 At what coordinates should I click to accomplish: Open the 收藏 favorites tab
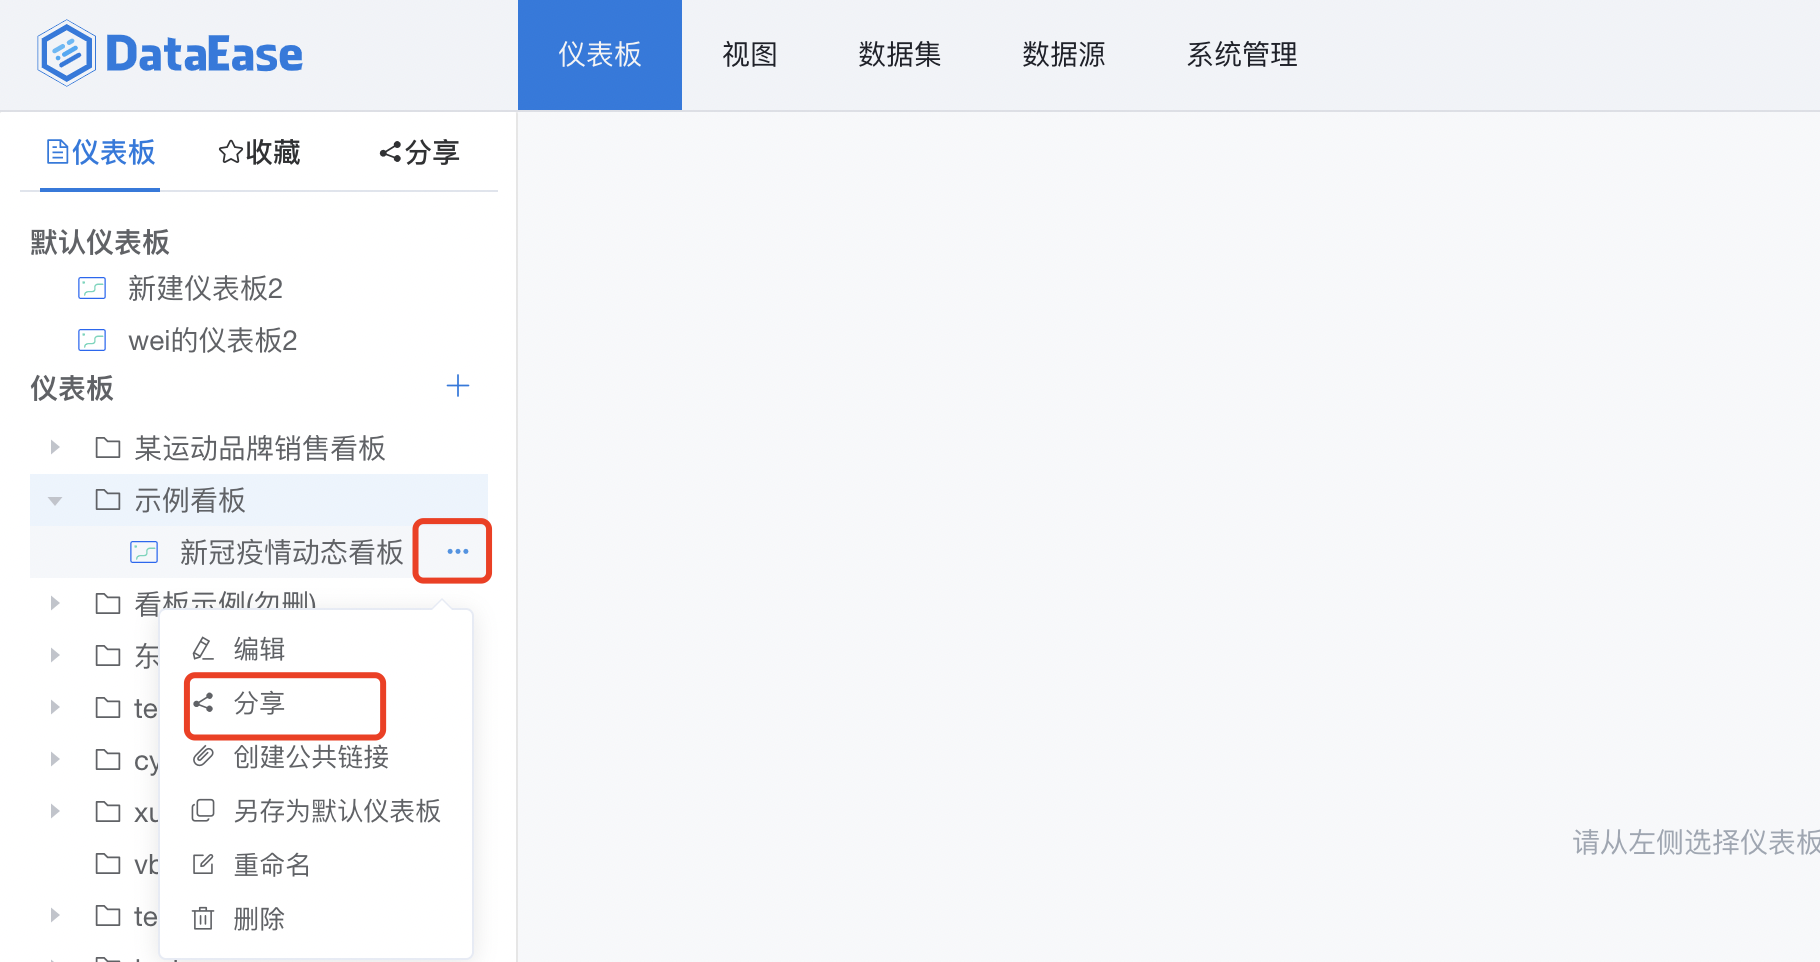[259, 152]
